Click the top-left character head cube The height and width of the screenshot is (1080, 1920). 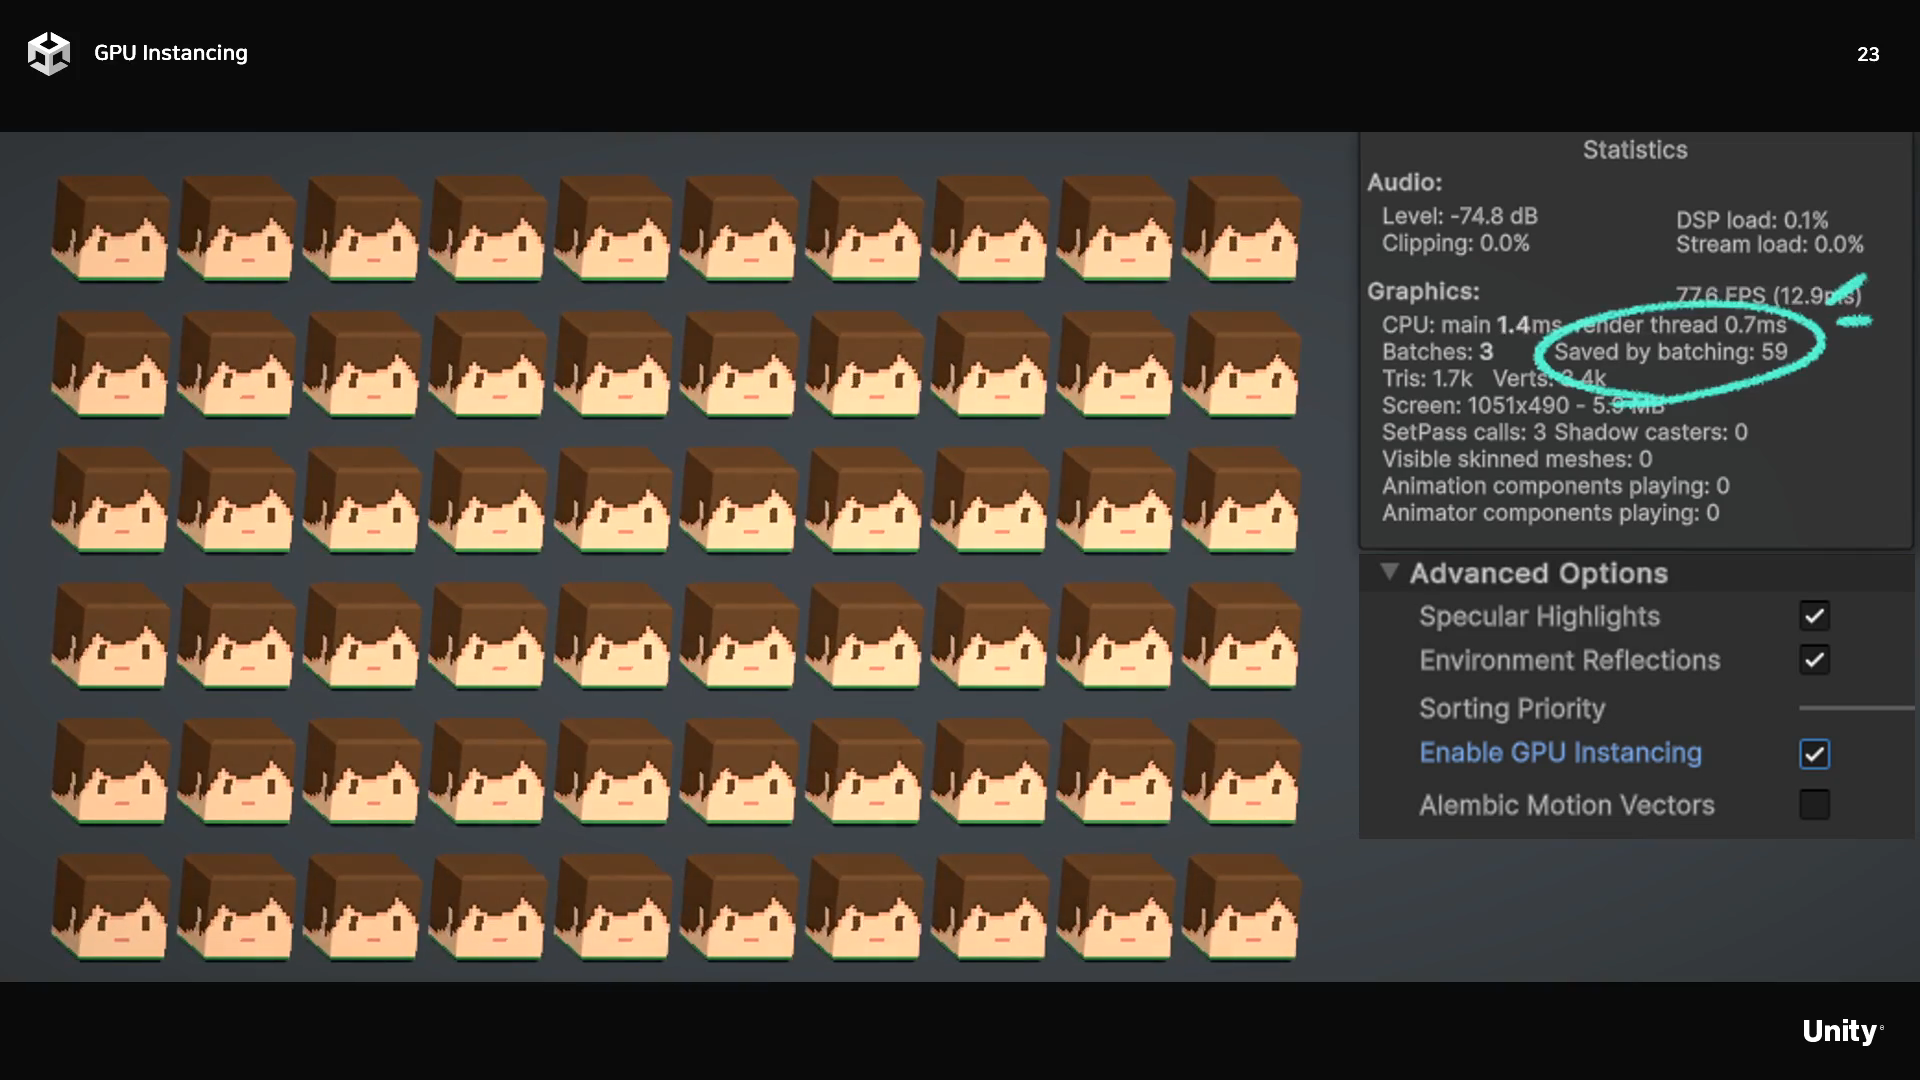point(111,228)
